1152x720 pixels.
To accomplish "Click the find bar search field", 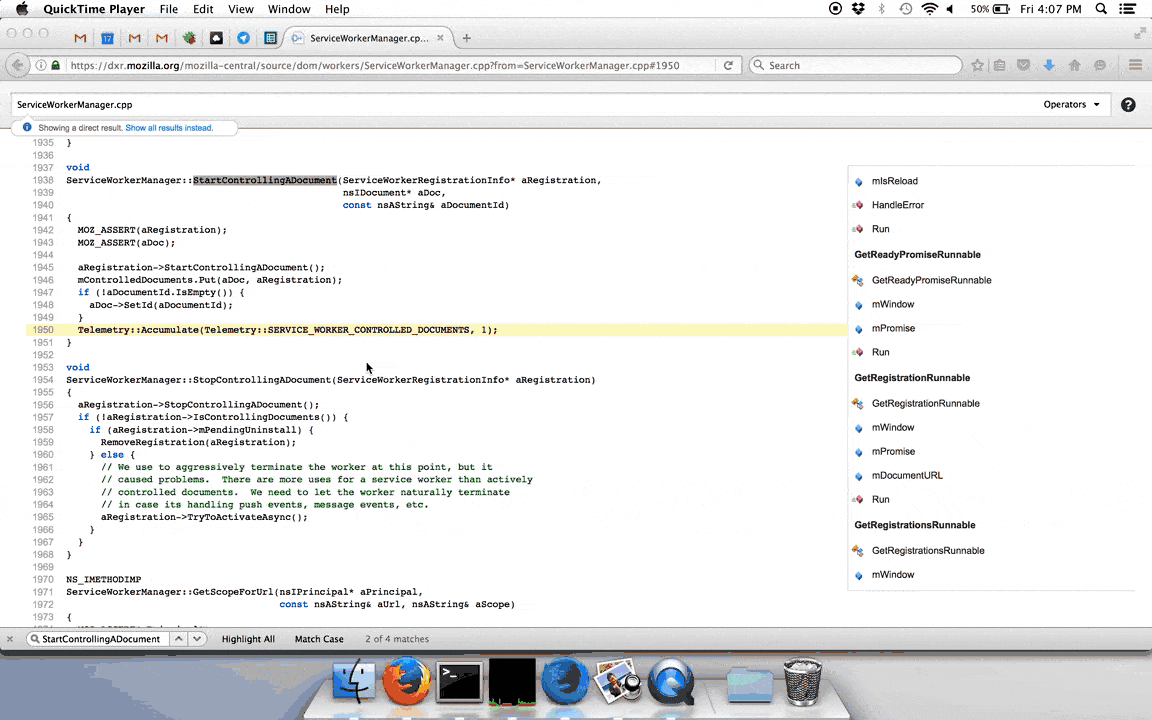I will [x=99, y=639].
